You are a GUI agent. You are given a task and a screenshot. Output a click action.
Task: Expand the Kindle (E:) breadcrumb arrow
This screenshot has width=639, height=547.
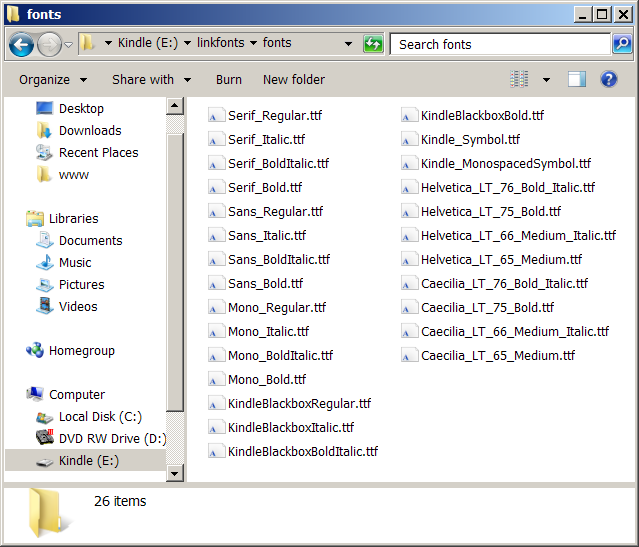[x=187, y=43]
